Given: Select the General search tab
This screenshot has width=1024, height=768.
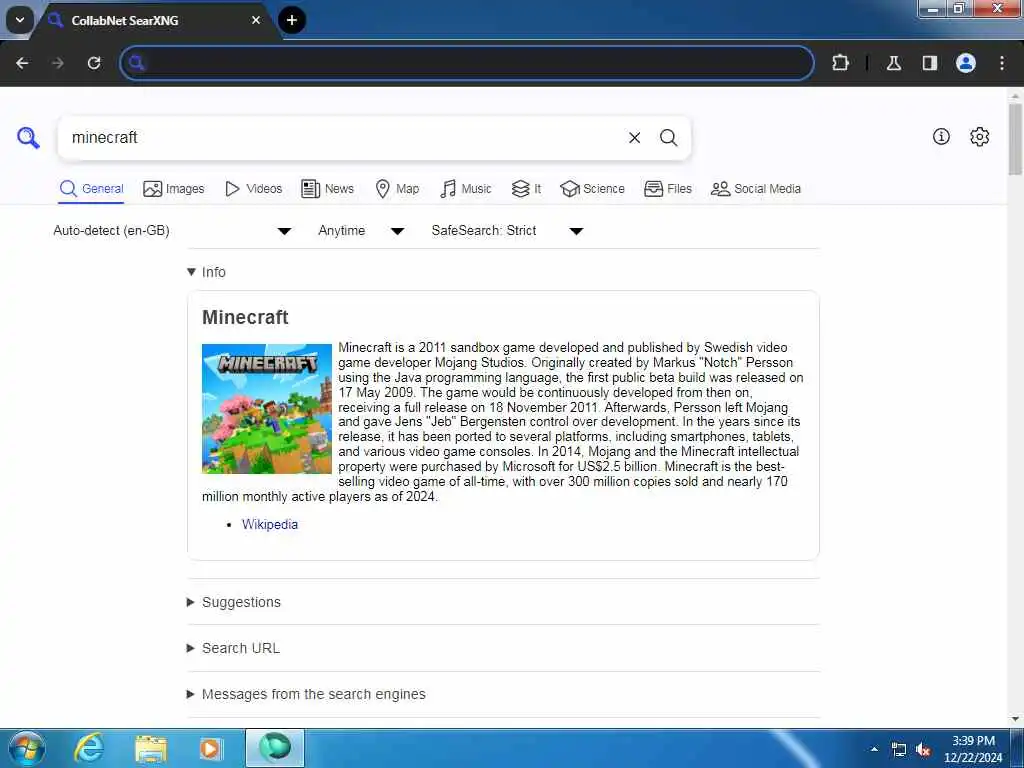Looking at the screenshot, I should pyautogui.click(x=91, y=189).
